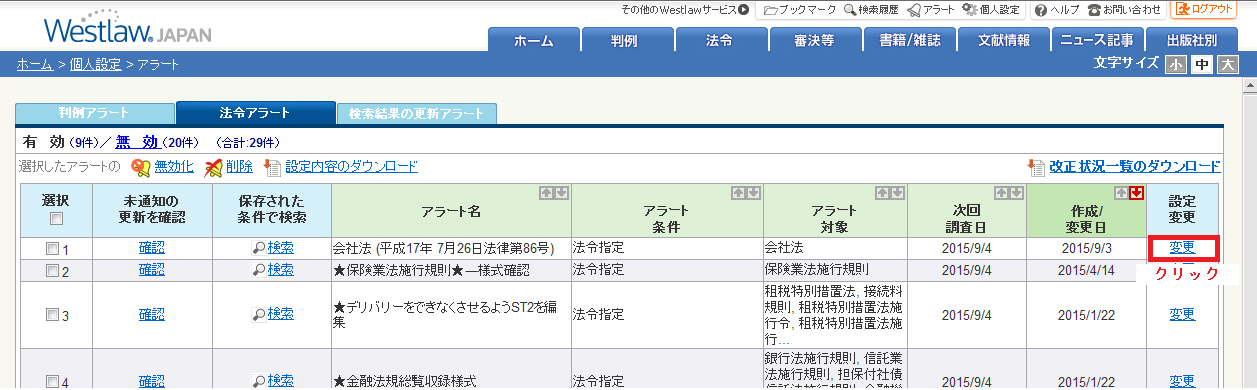Click the 検索履歴 magnifier icon
The width and height of the screenshot is (1257, 390).
[850, 9]
